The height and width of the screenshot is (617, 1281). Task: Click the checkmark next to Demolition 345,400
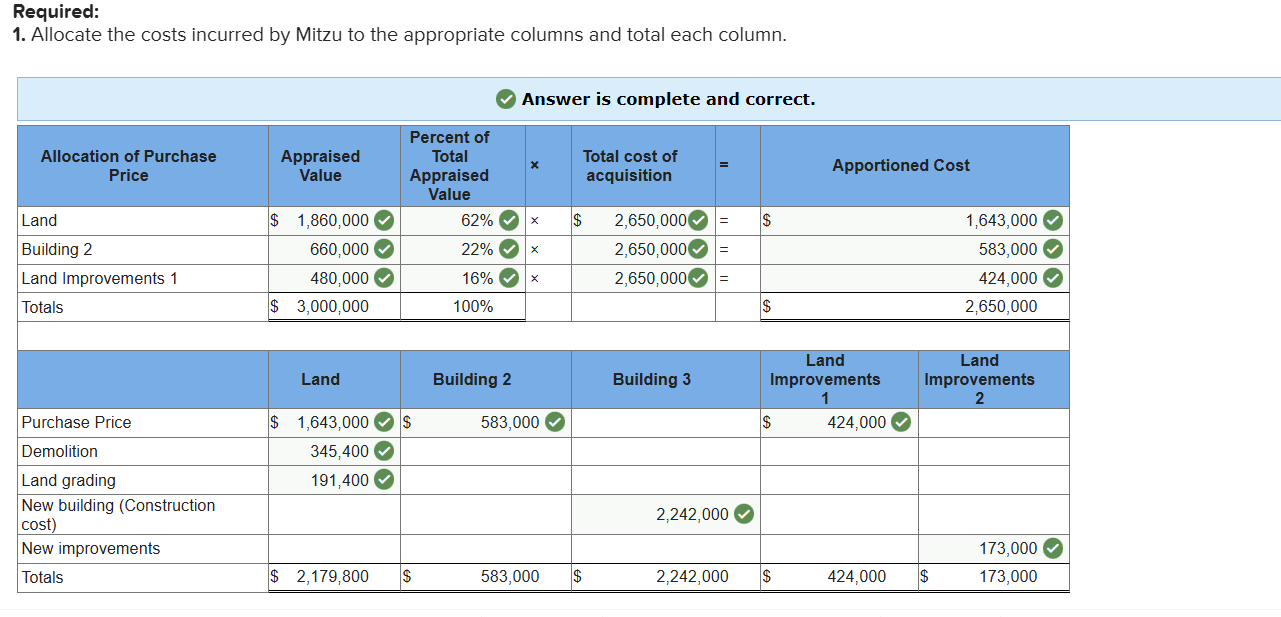pyautogui.click(x=383, y=452)
